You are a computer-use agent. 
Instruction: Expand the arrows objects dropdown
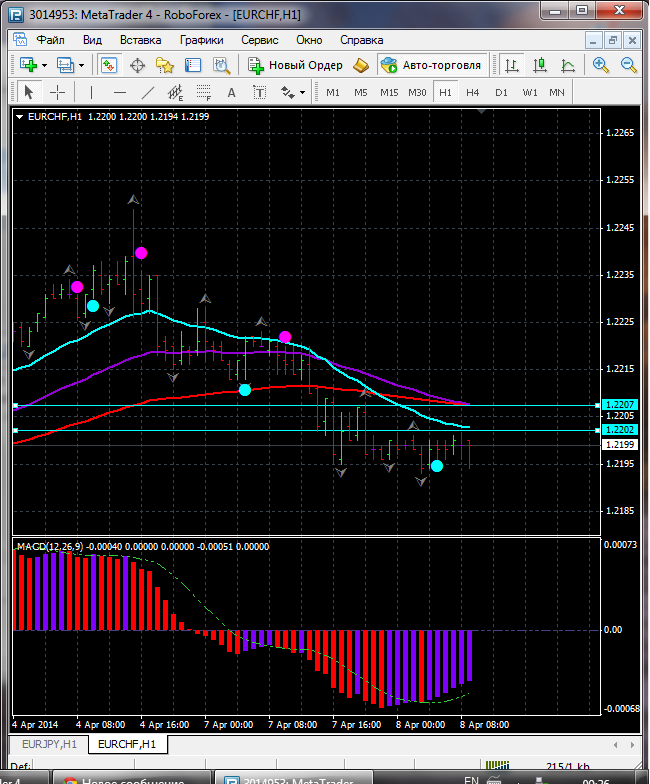(x=301, y=92)
